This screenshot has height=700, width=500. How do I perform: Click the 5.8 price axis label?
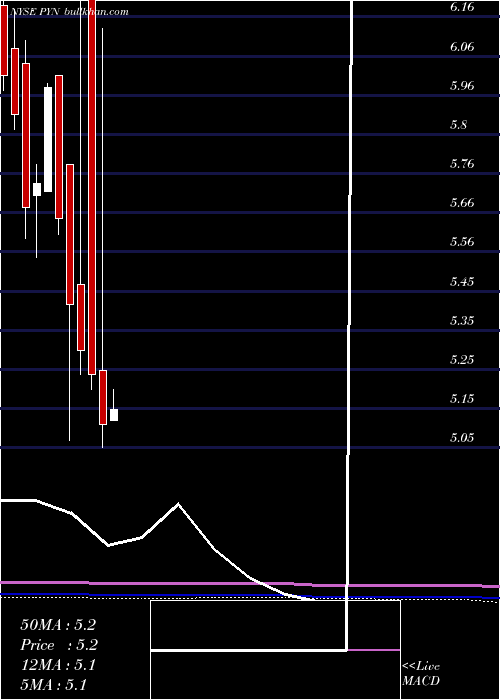[458, 125]
